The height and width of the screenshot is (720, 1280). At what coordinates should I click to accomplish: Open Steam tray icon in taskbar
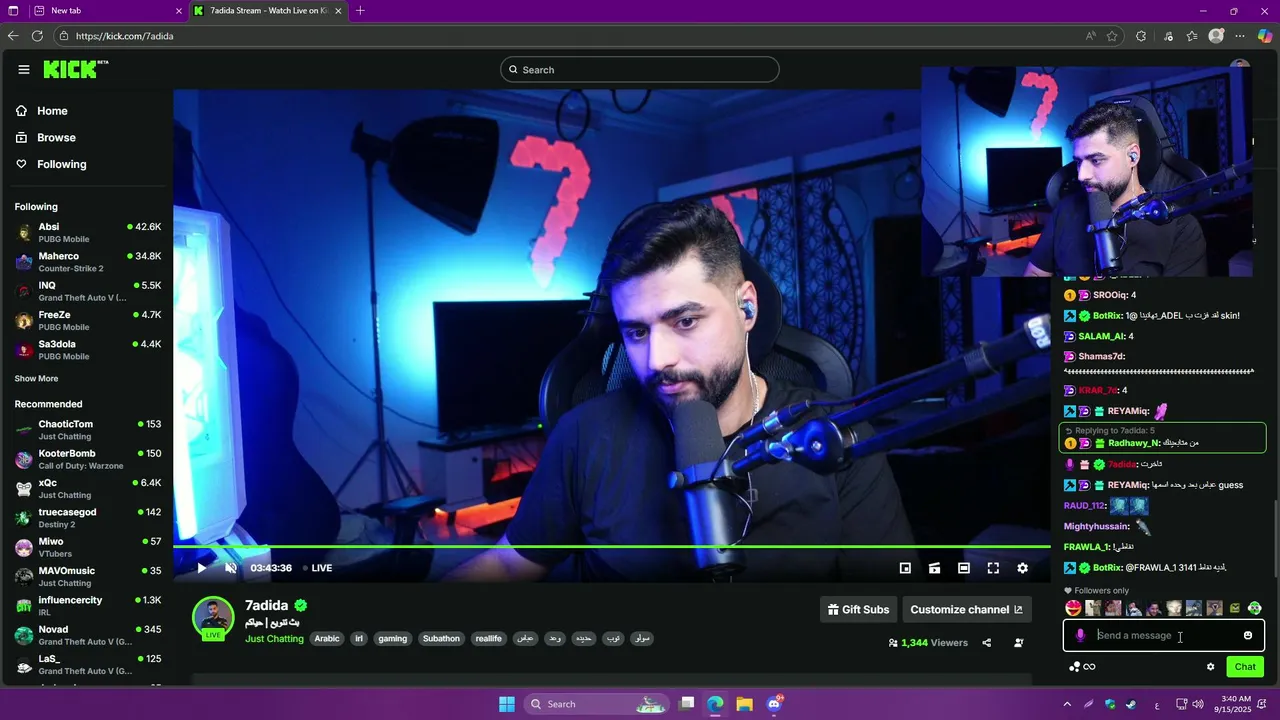(x=1131, y=704)
